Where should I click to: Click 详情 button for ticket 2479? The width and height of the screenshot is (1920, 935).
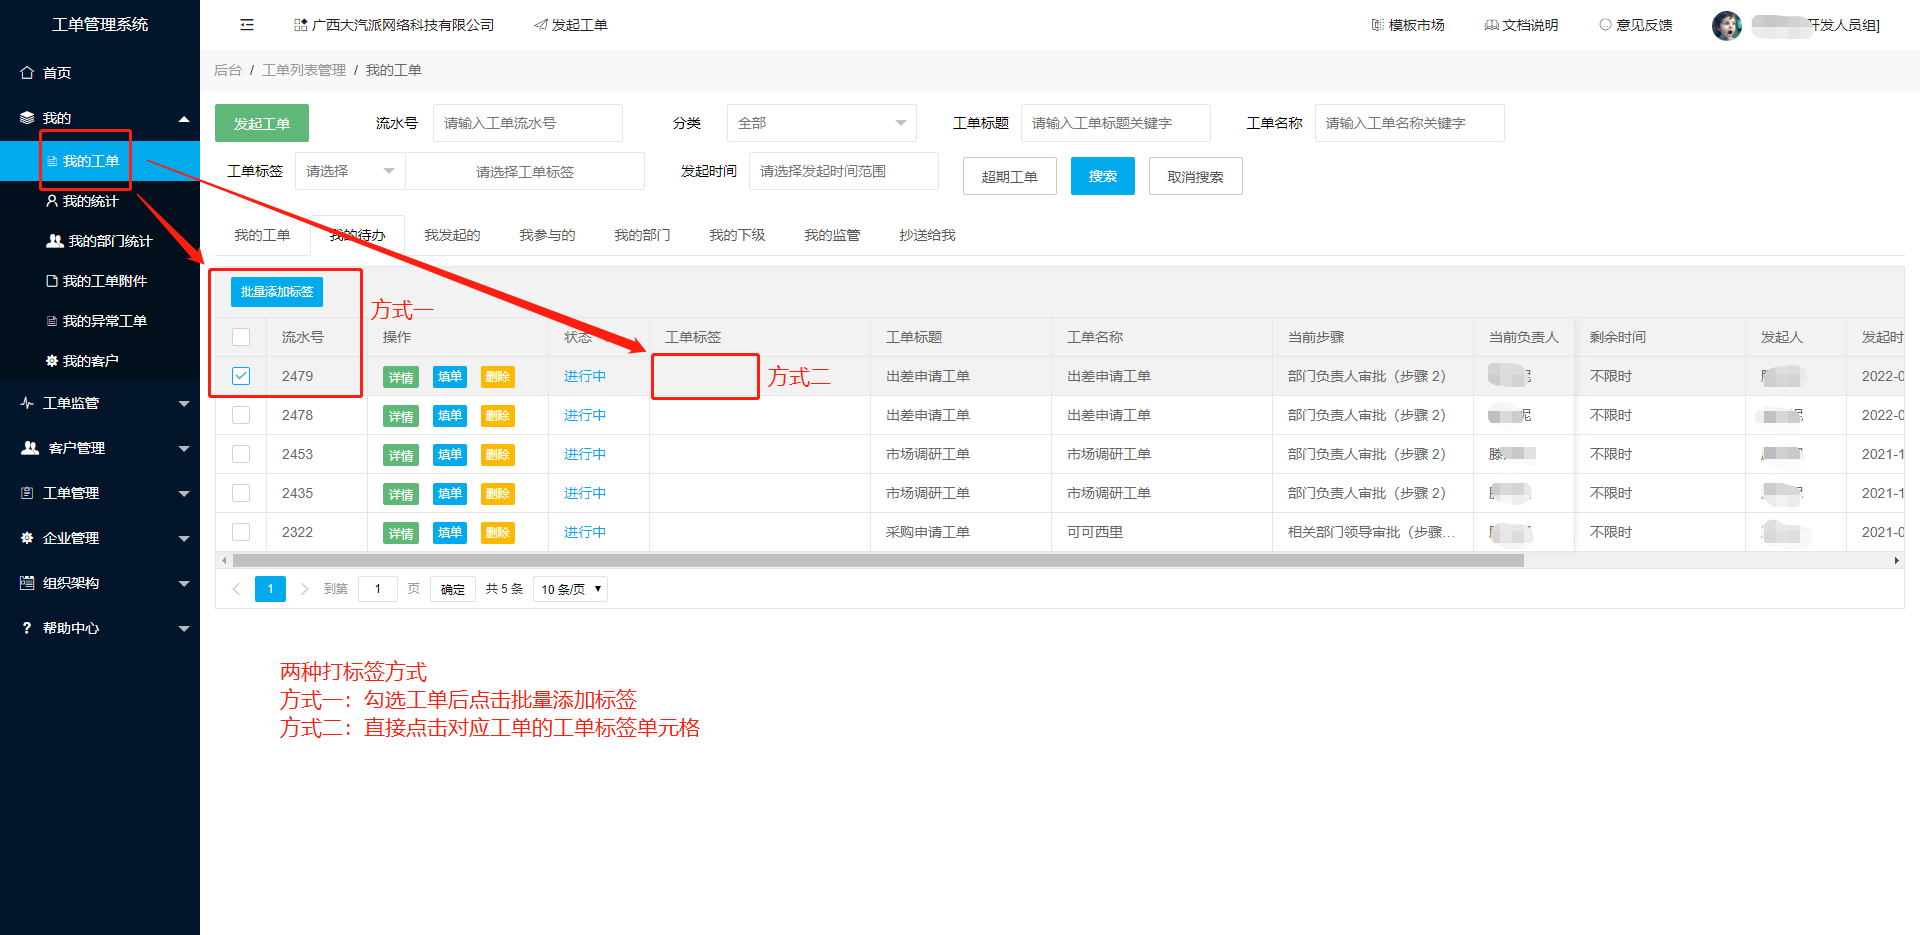pos(401,377)
